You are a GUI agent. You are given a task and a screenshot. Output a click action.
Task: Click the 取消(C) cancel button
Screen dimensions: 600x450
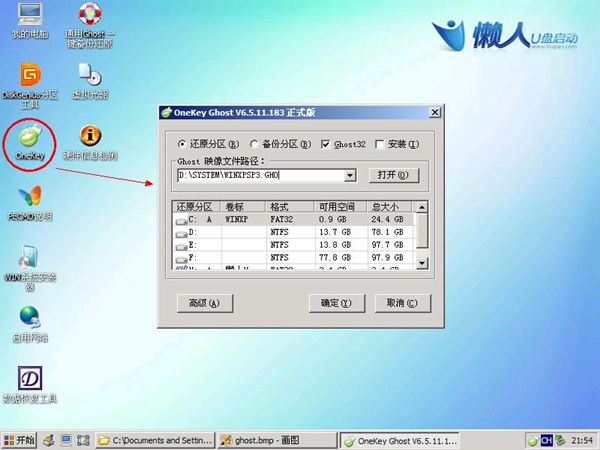403,303
